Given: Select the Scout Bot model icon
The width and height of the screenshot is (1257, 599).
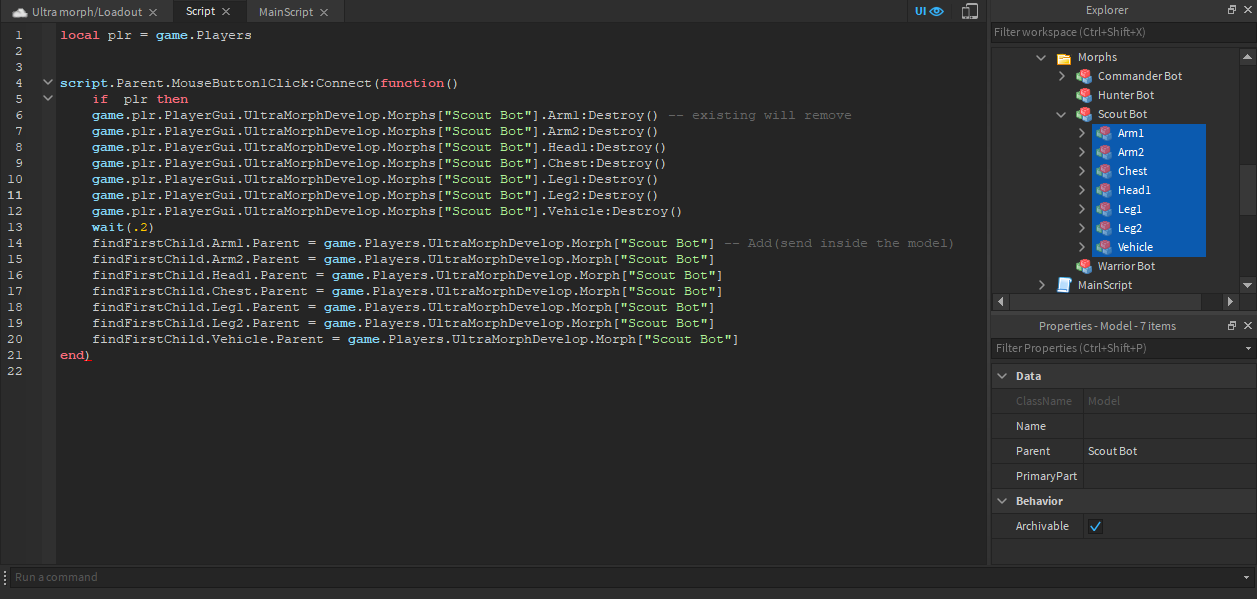Looking at the screenshot, I should (x=1084, y=113).
